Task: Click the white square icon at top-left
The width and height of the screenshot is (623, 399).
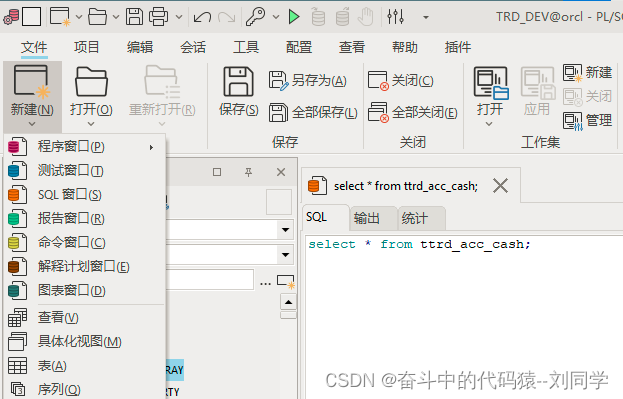Action: [x=31, y=17]
